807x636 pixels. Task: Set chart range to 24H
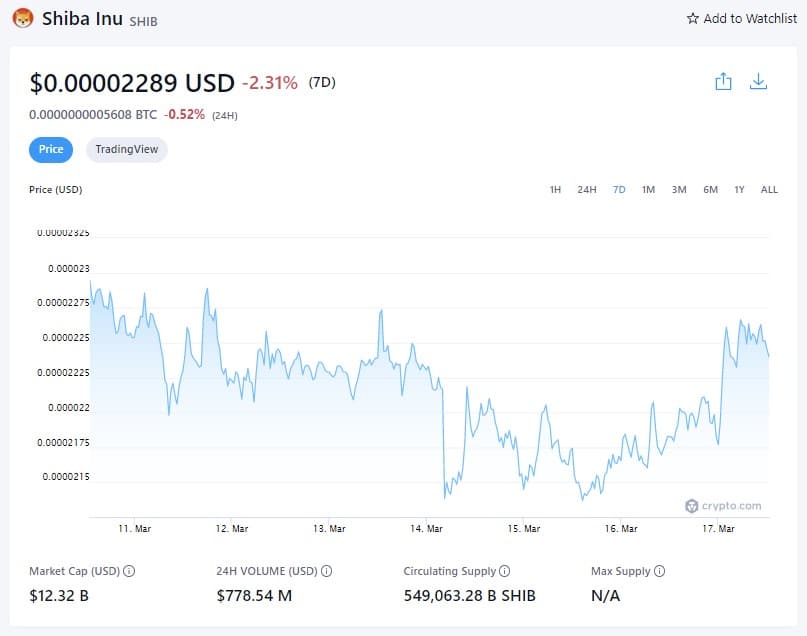tap(587, 189)
